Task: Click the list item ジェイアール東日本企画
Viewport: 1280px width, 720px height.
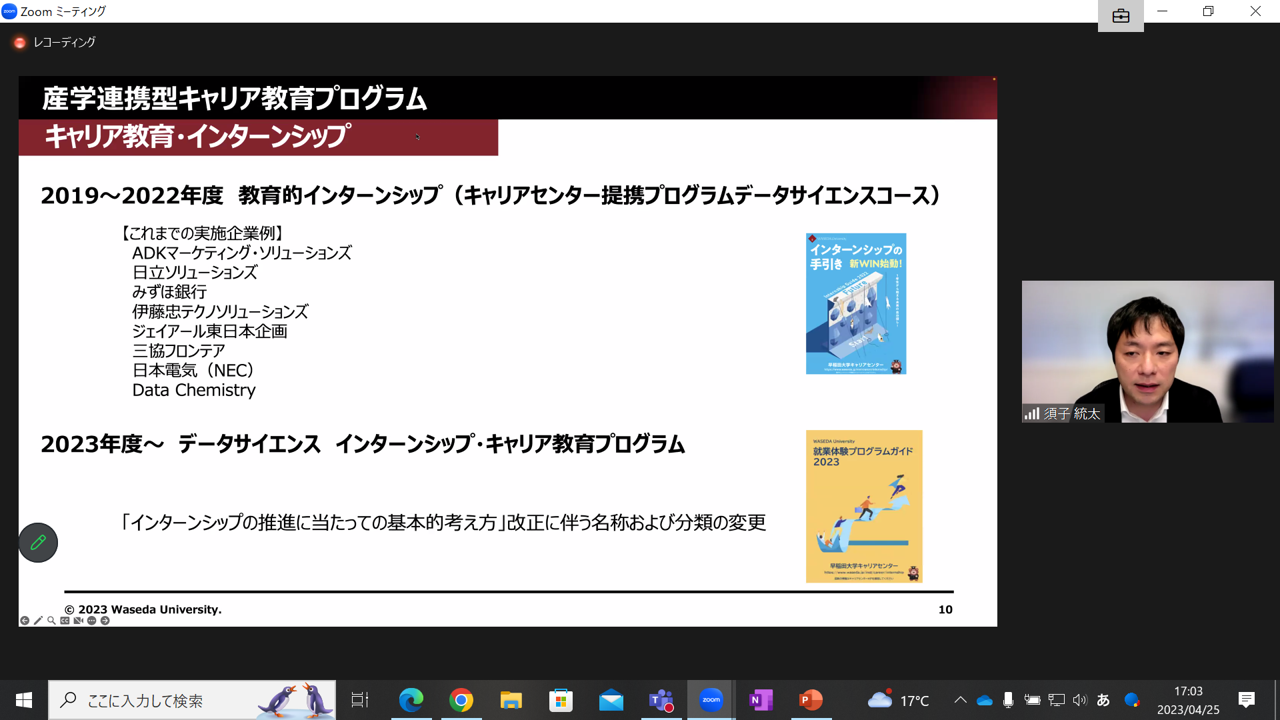Action: (x=210, y=331)
